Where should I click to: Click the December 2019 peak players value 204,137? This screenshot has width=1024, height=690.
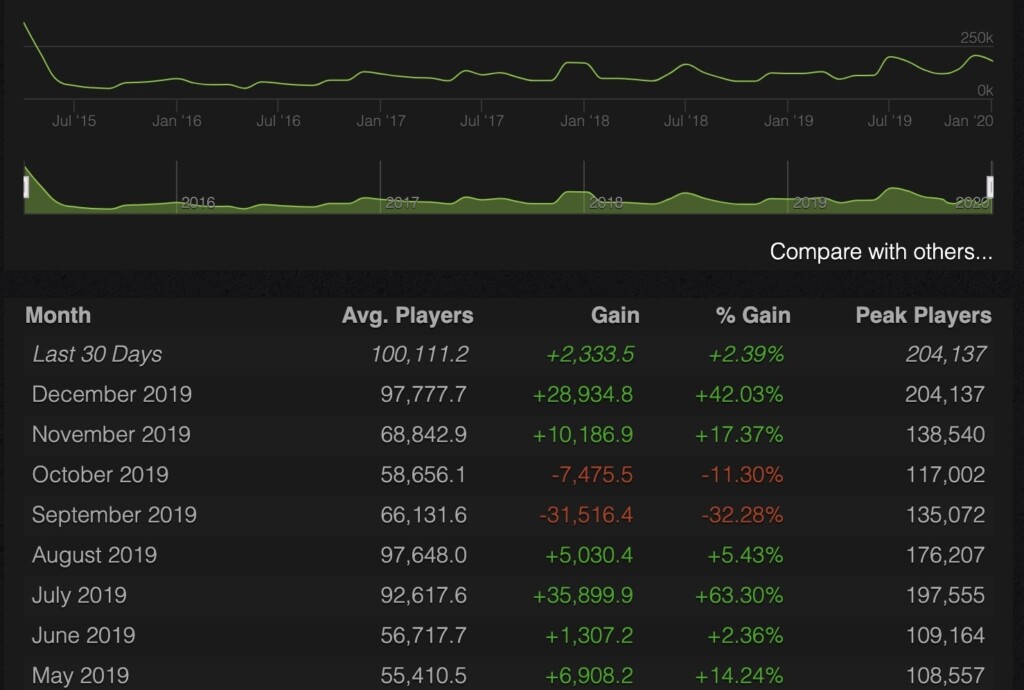pyautogui.click(x=944, y=394)
